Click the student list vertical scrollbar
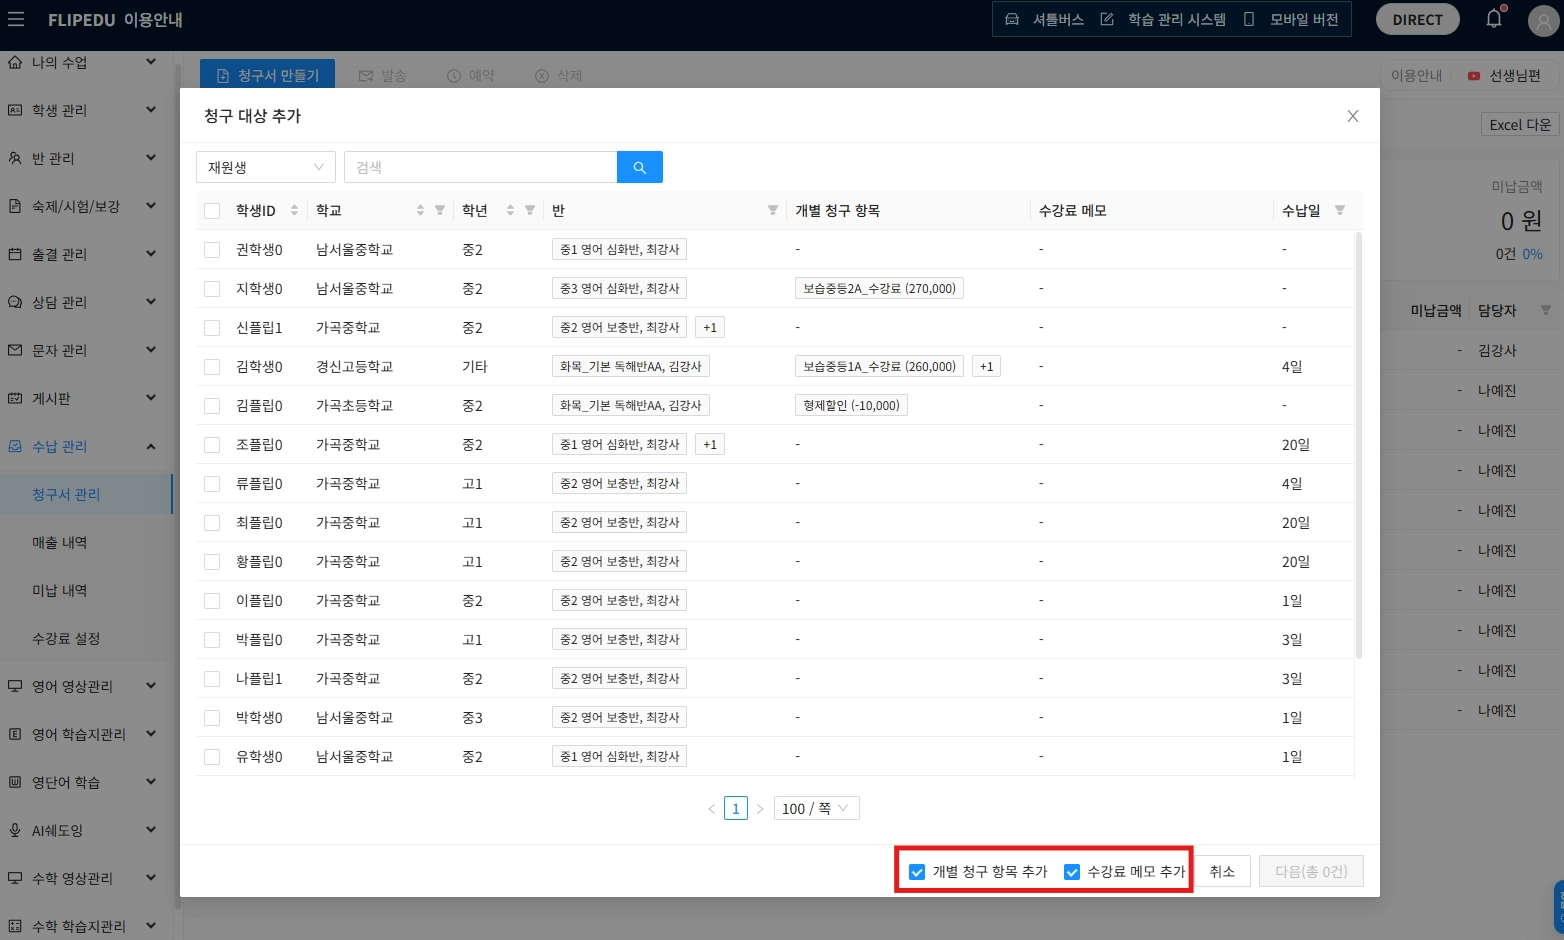1564x940 pixels. pos(1358,444)
